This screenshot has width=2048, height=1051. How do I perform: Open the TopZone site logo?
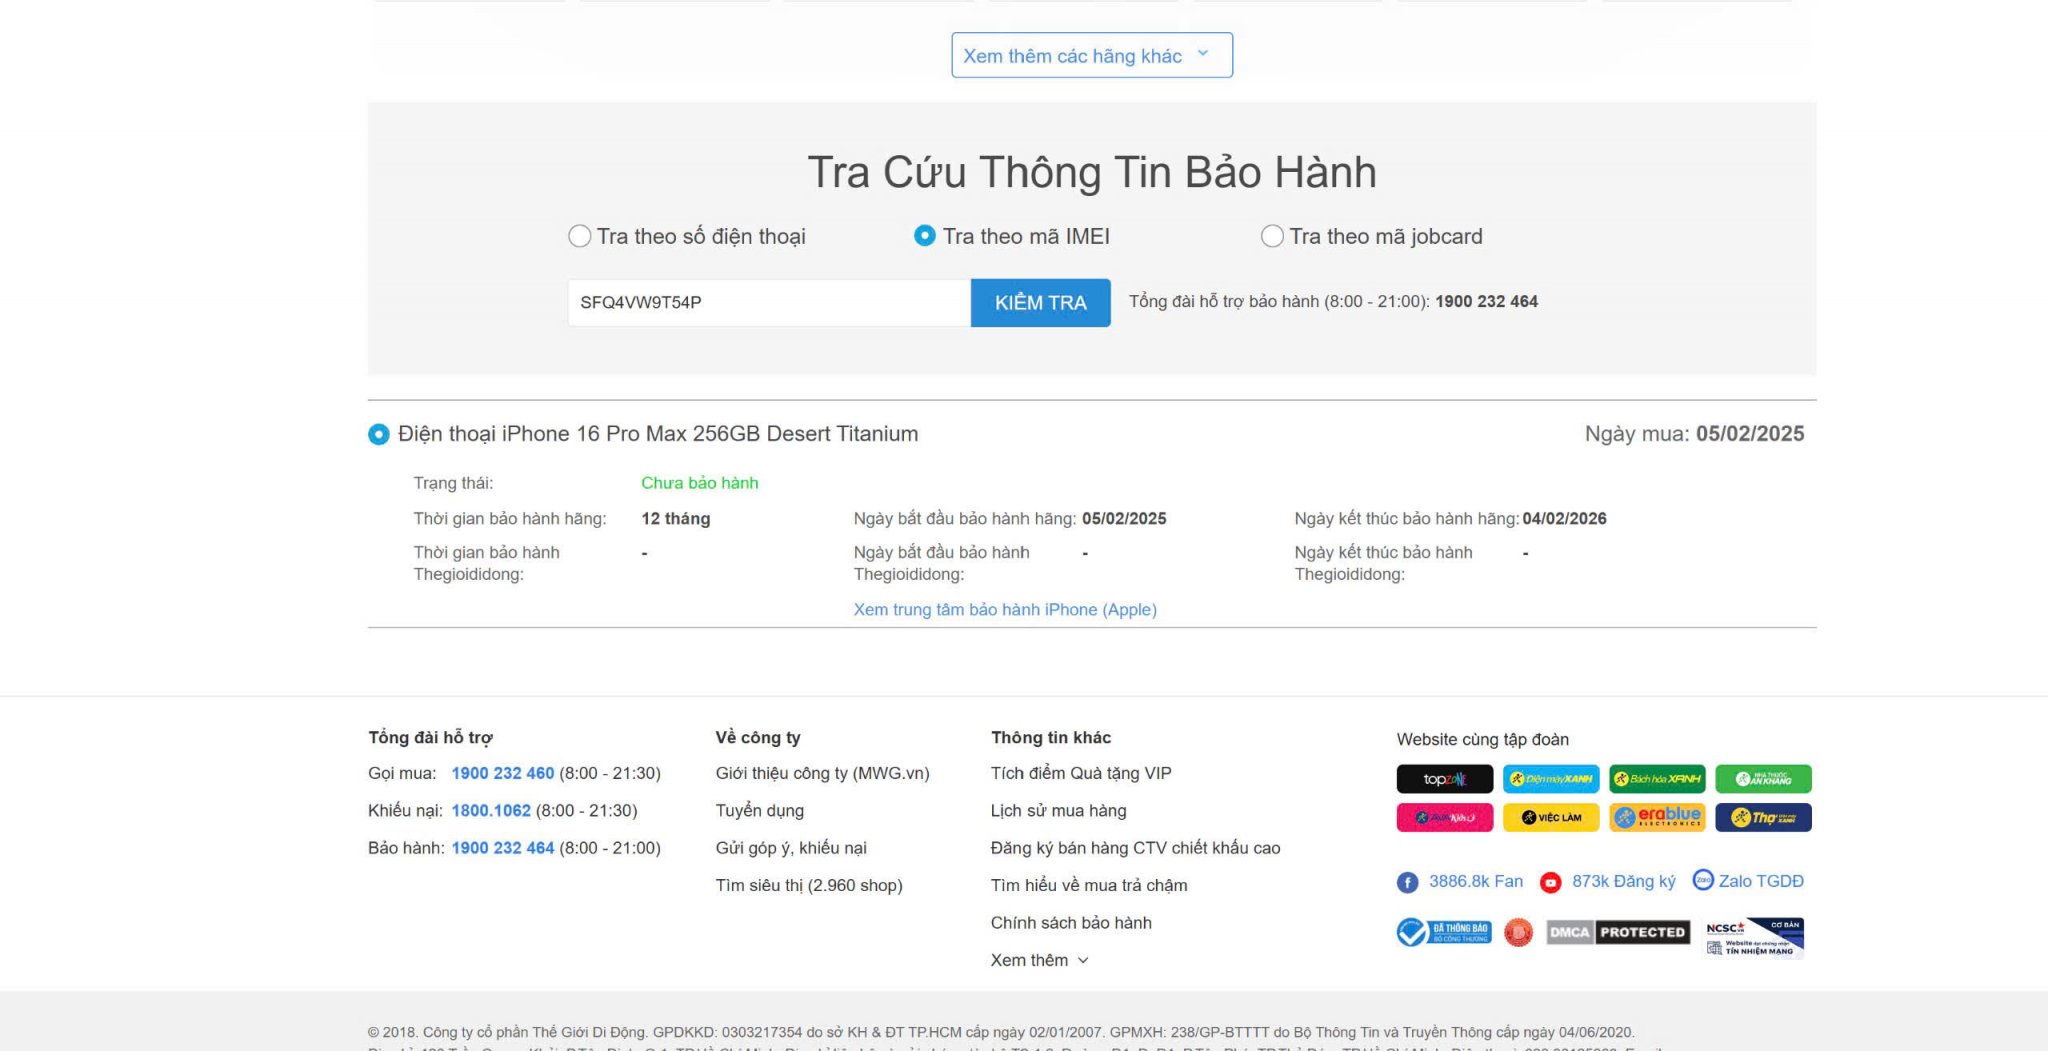[x=1444, y=779]
